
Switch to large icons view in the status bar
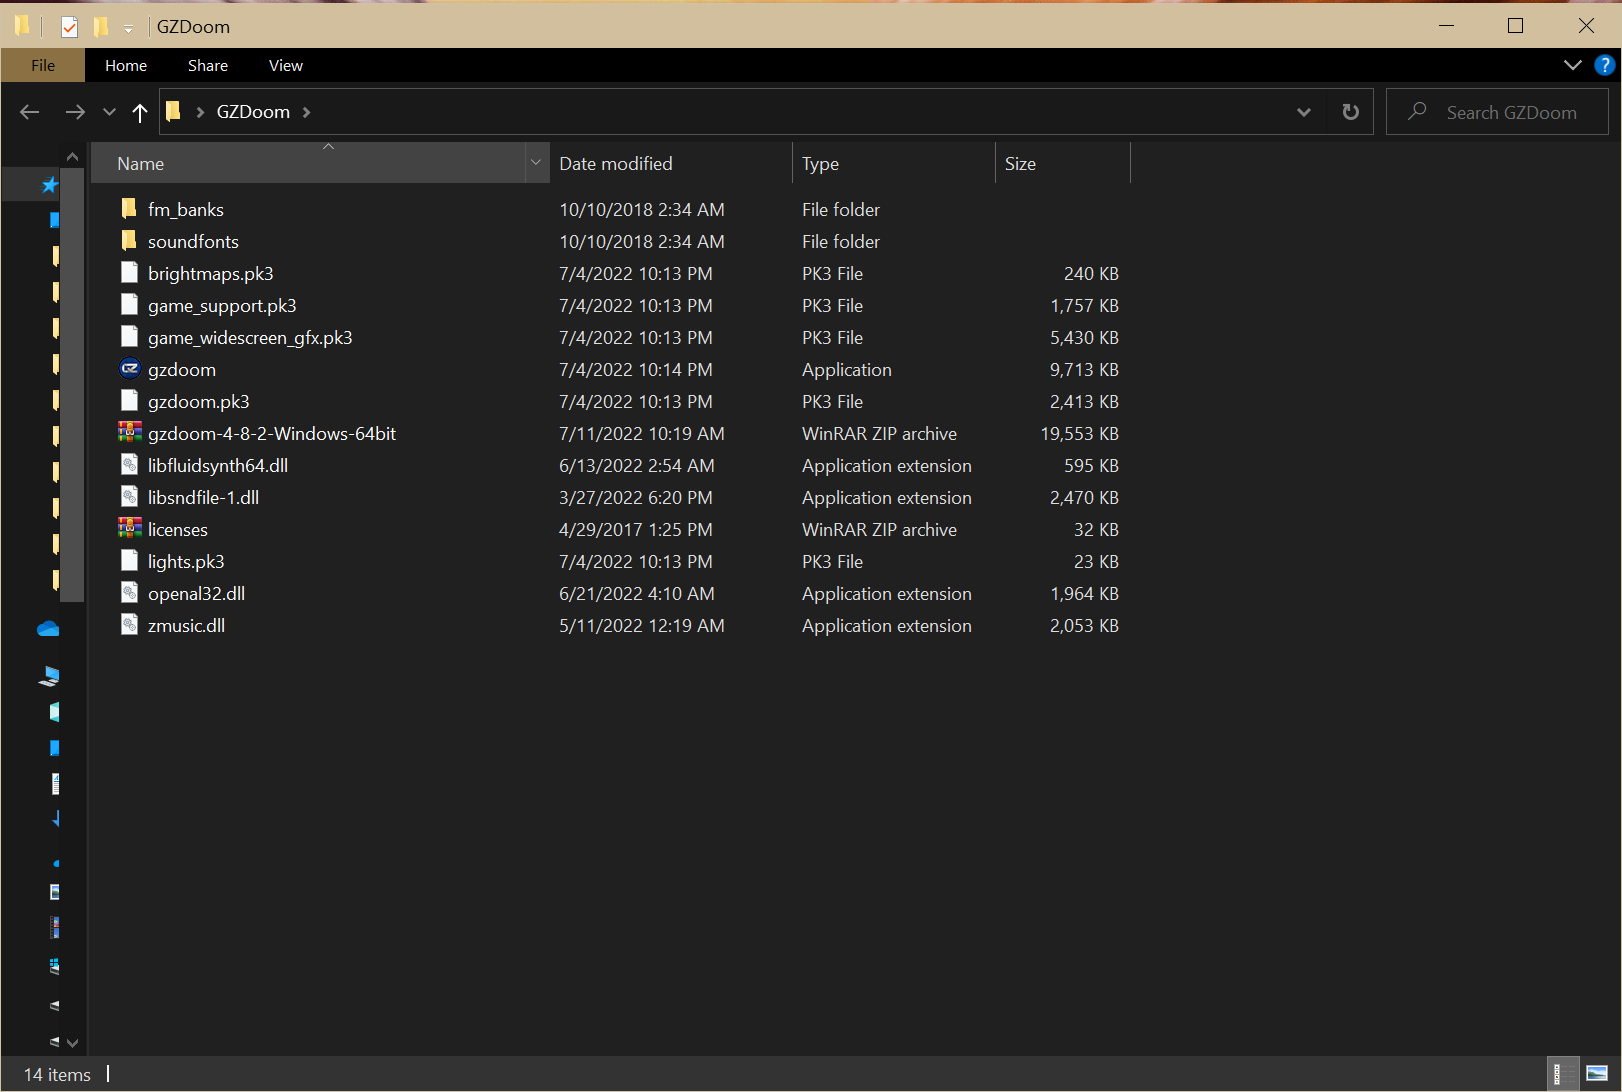1597,1074
